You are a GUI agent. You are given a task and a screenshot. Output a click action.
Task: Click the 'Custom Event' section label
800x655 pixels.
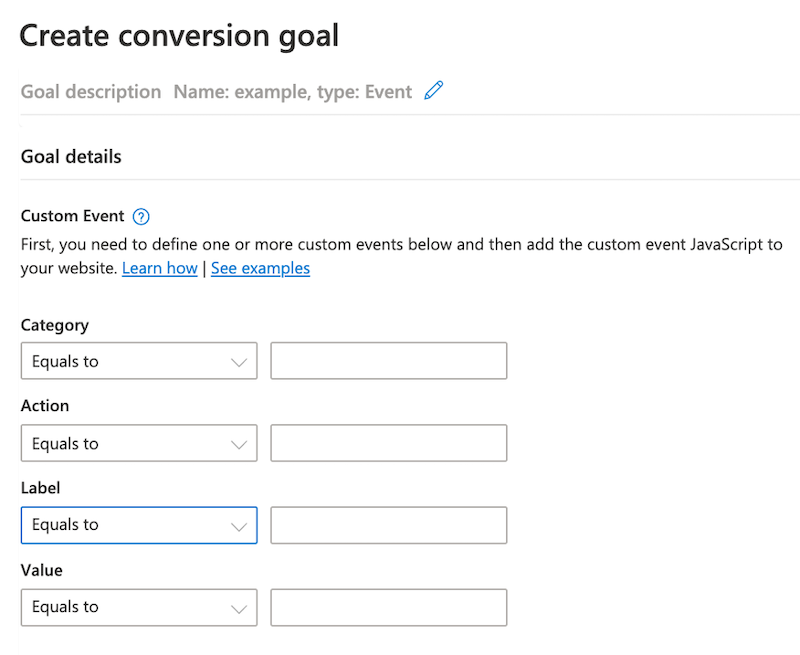72,216
